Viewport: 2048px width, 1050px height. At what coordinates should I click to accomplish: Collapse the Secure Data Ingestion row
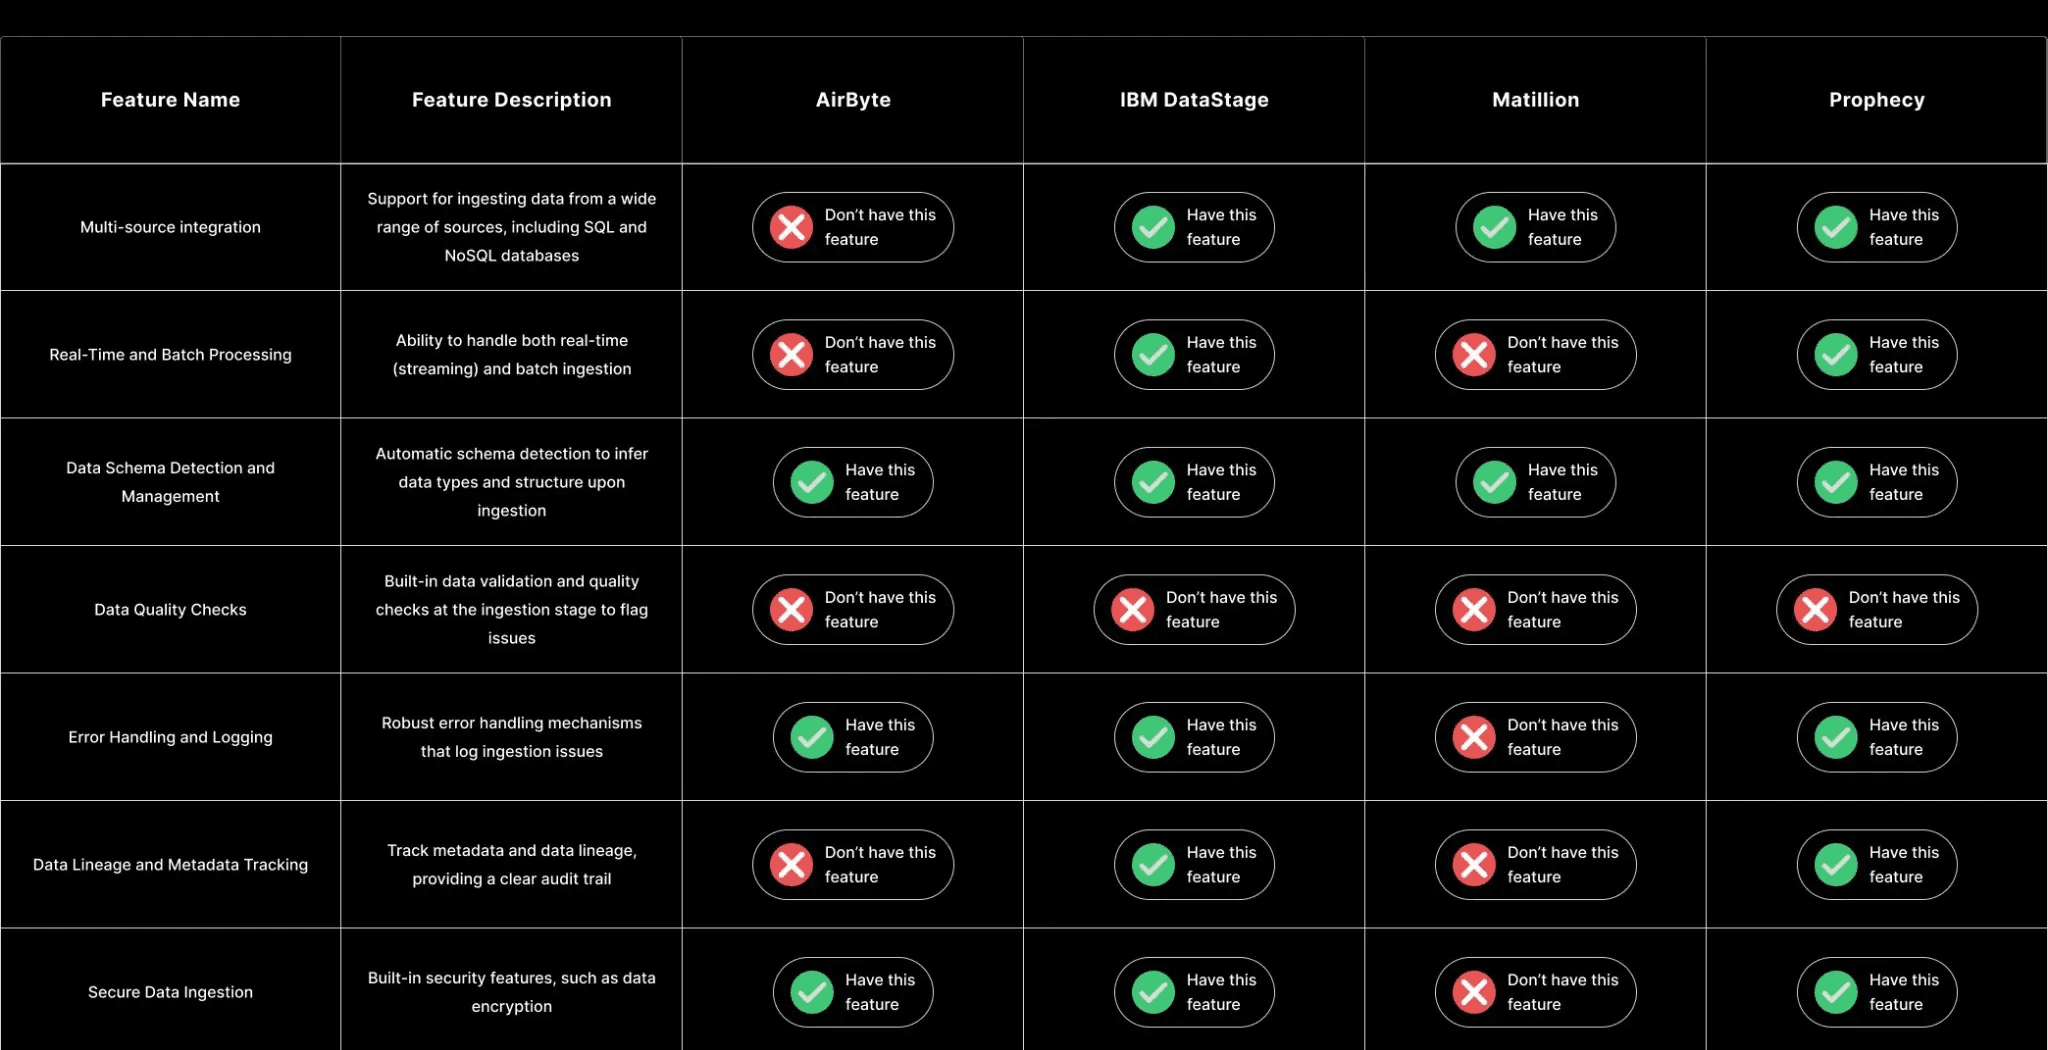tap(170, 992)
